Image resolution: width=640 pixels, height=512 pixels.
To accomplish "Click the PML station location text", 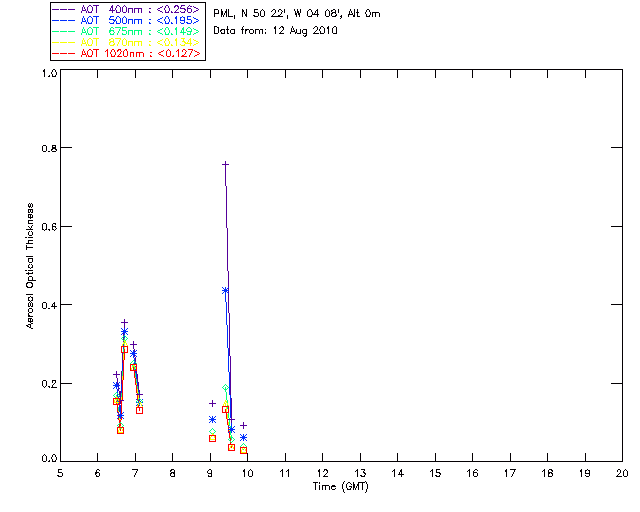I will click(x=297, y=14).
